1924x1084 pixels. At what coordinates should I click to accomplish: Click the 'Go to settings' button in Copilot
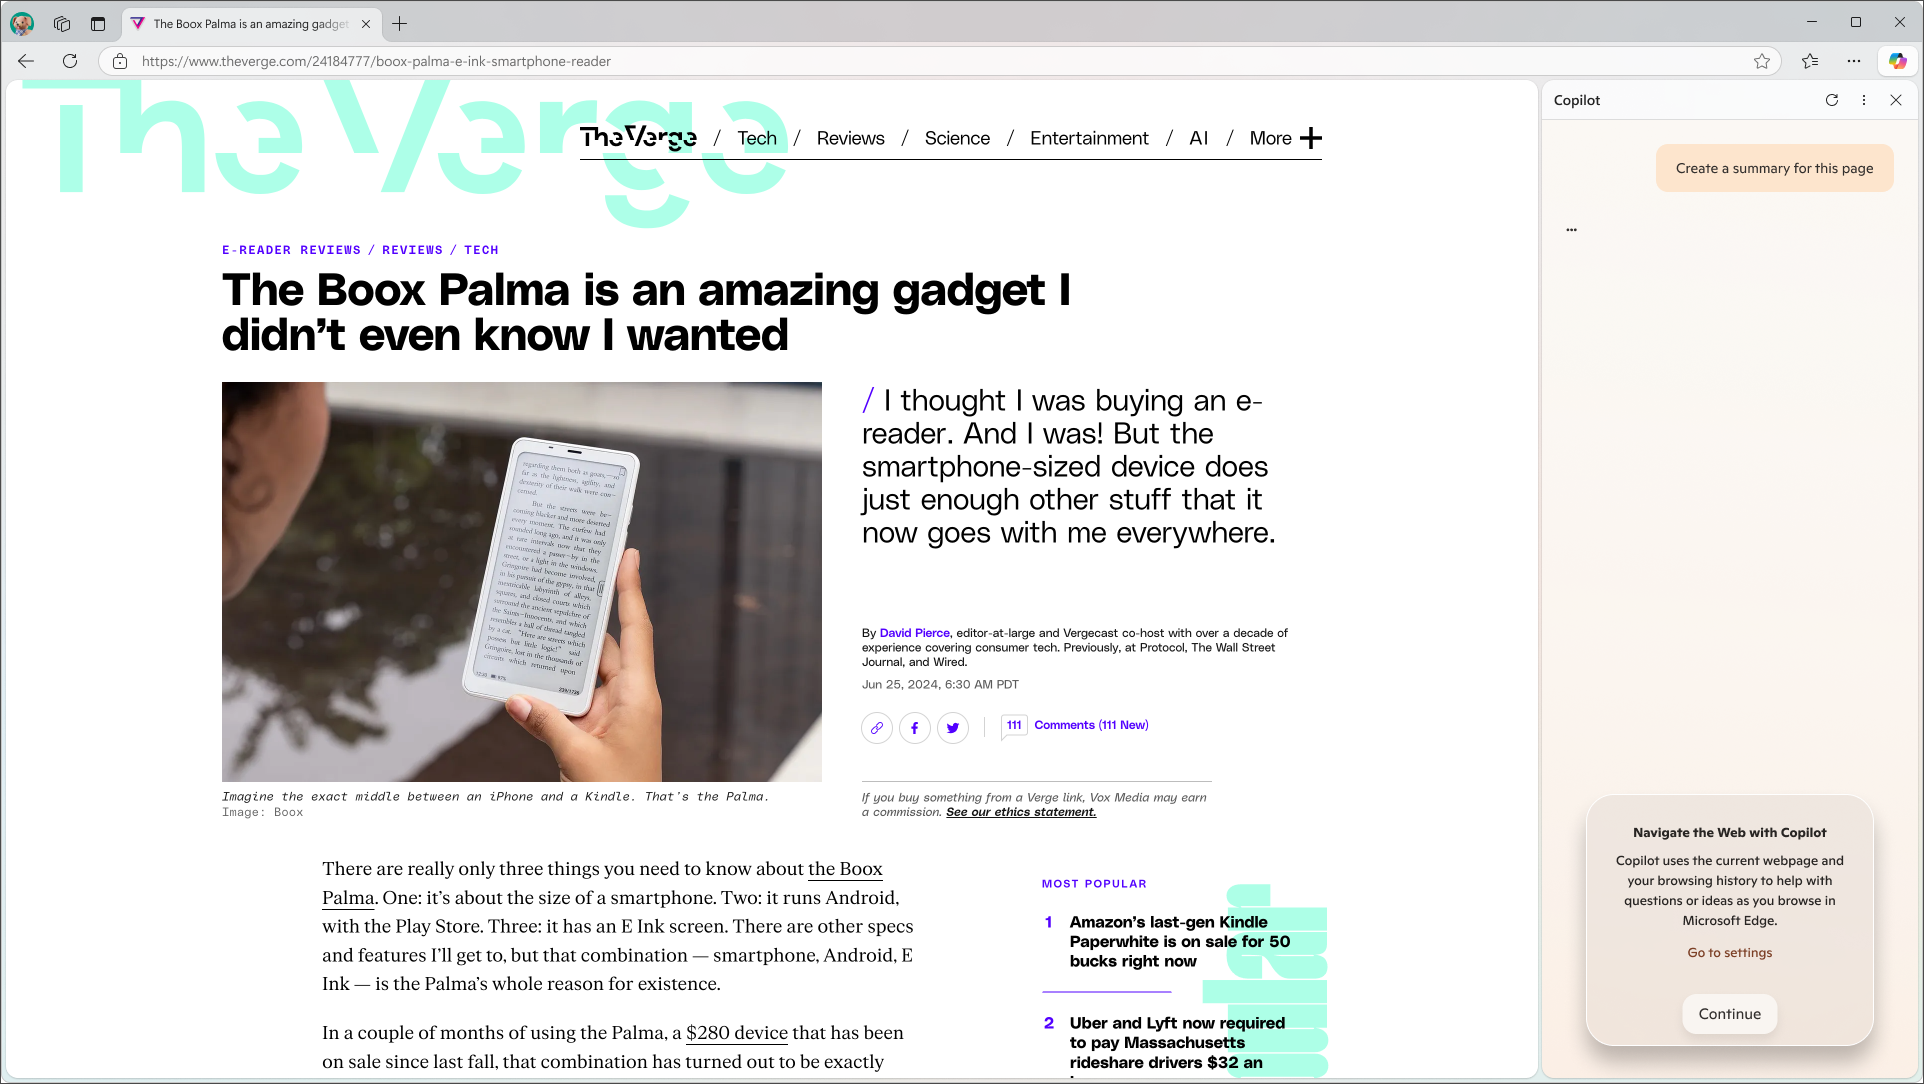pyautogui.click(x=1728, y=952)
